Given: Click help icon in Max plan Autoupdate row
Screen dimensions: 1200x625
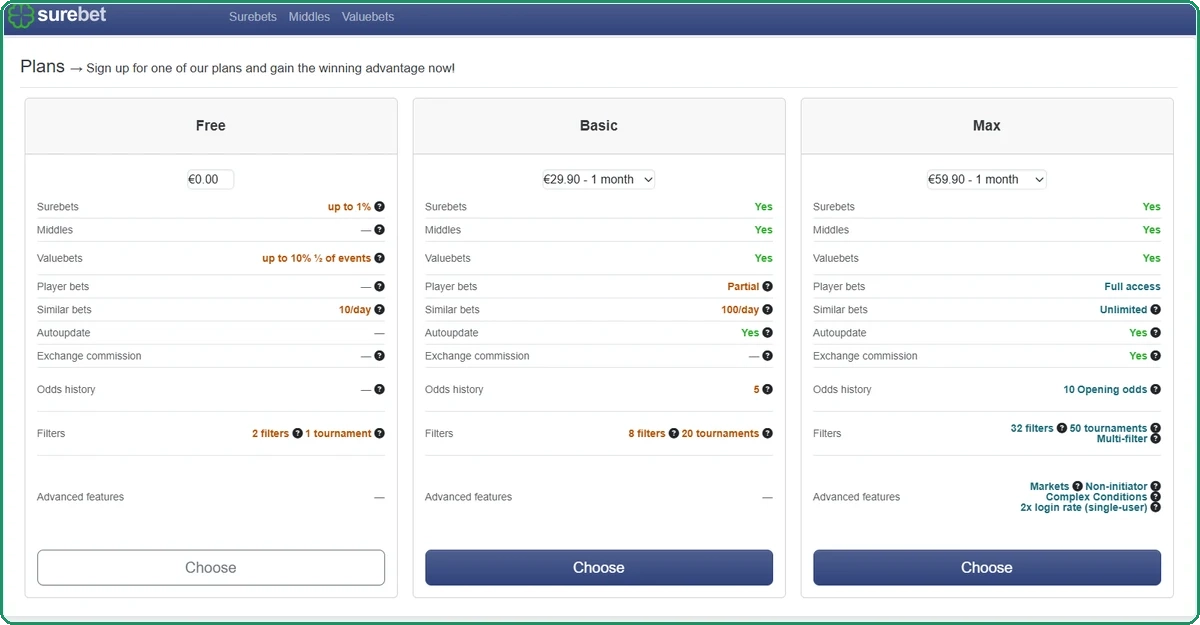Looking at the screenshot, I should tap(1156, 333).
